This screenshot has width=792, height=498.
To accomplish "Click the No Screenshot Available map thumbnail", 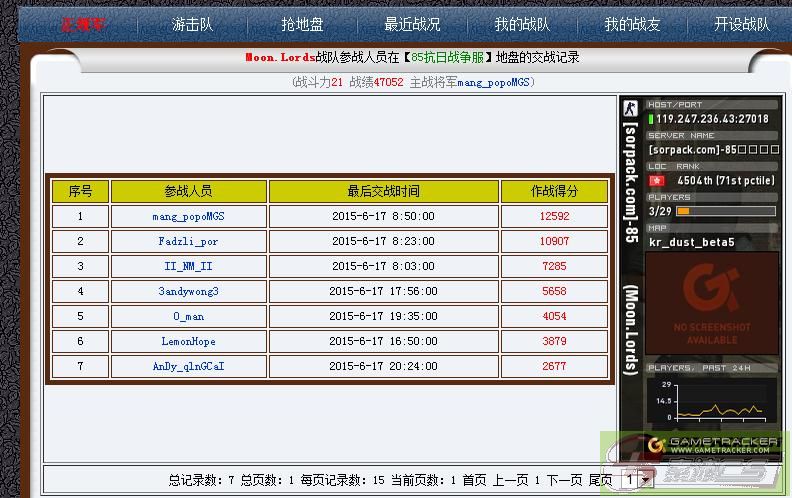I will 712,303.
